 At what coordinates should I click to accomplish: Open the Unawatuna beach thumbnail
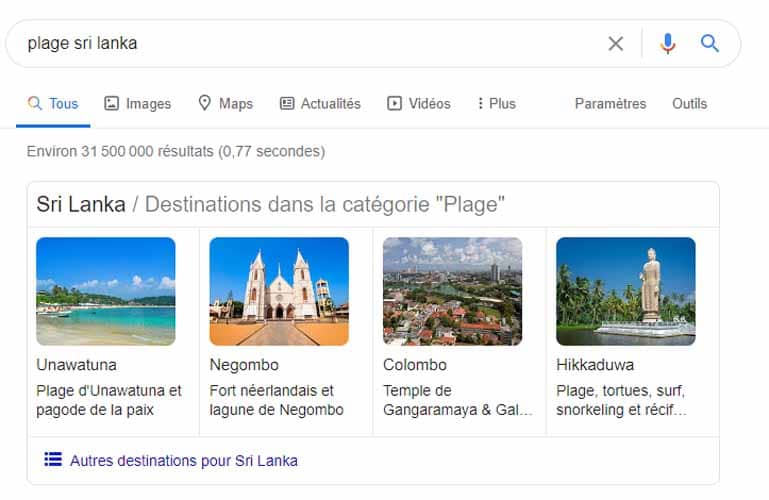point(106,292)
